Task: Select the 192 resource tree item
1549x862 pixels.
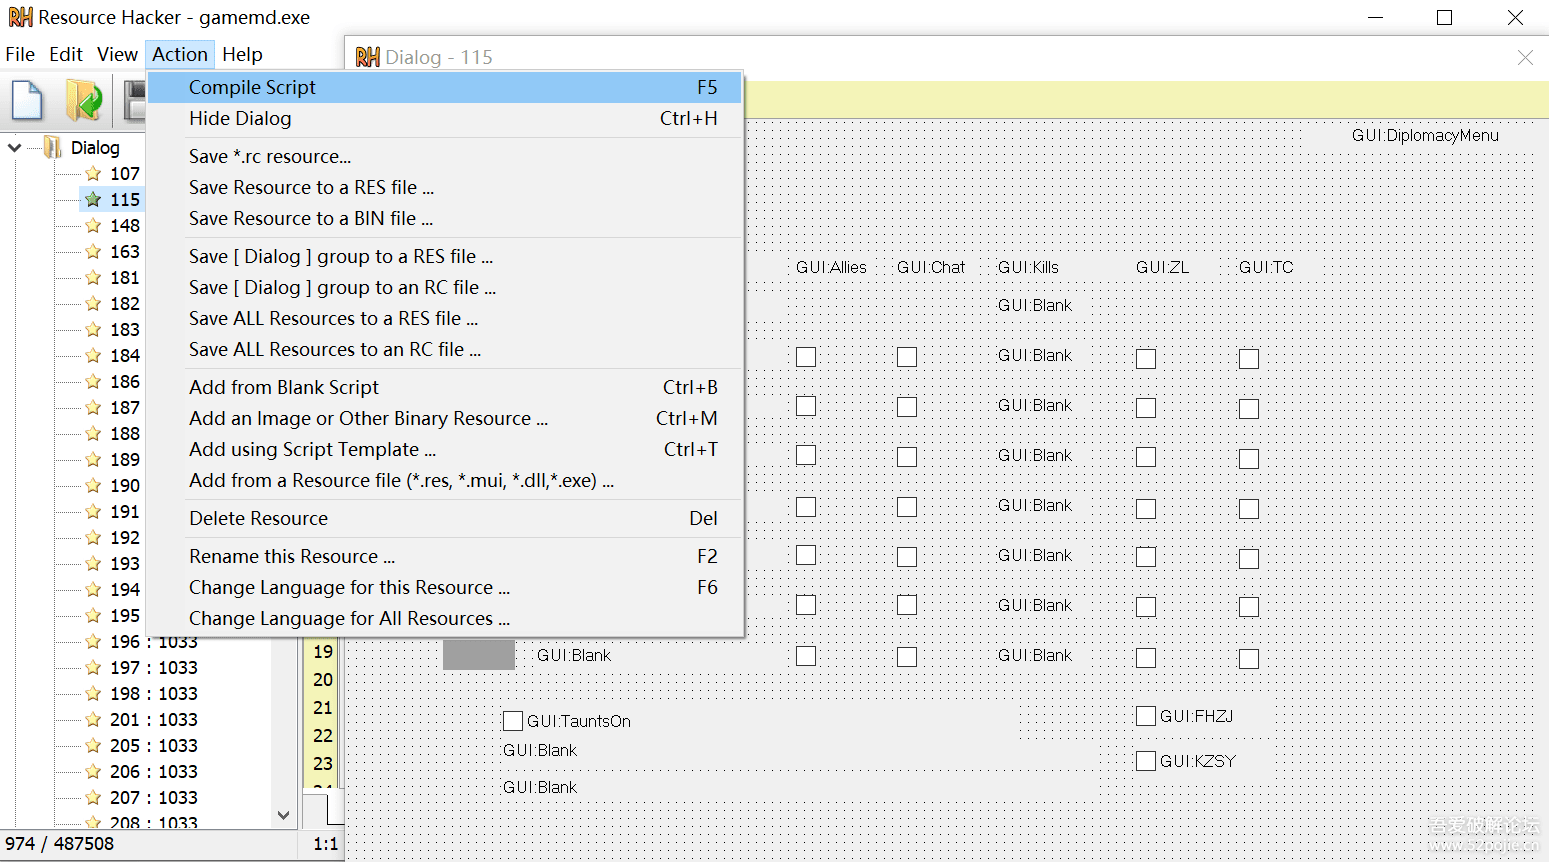Action: pyautogui.click(x=125, y=538)
